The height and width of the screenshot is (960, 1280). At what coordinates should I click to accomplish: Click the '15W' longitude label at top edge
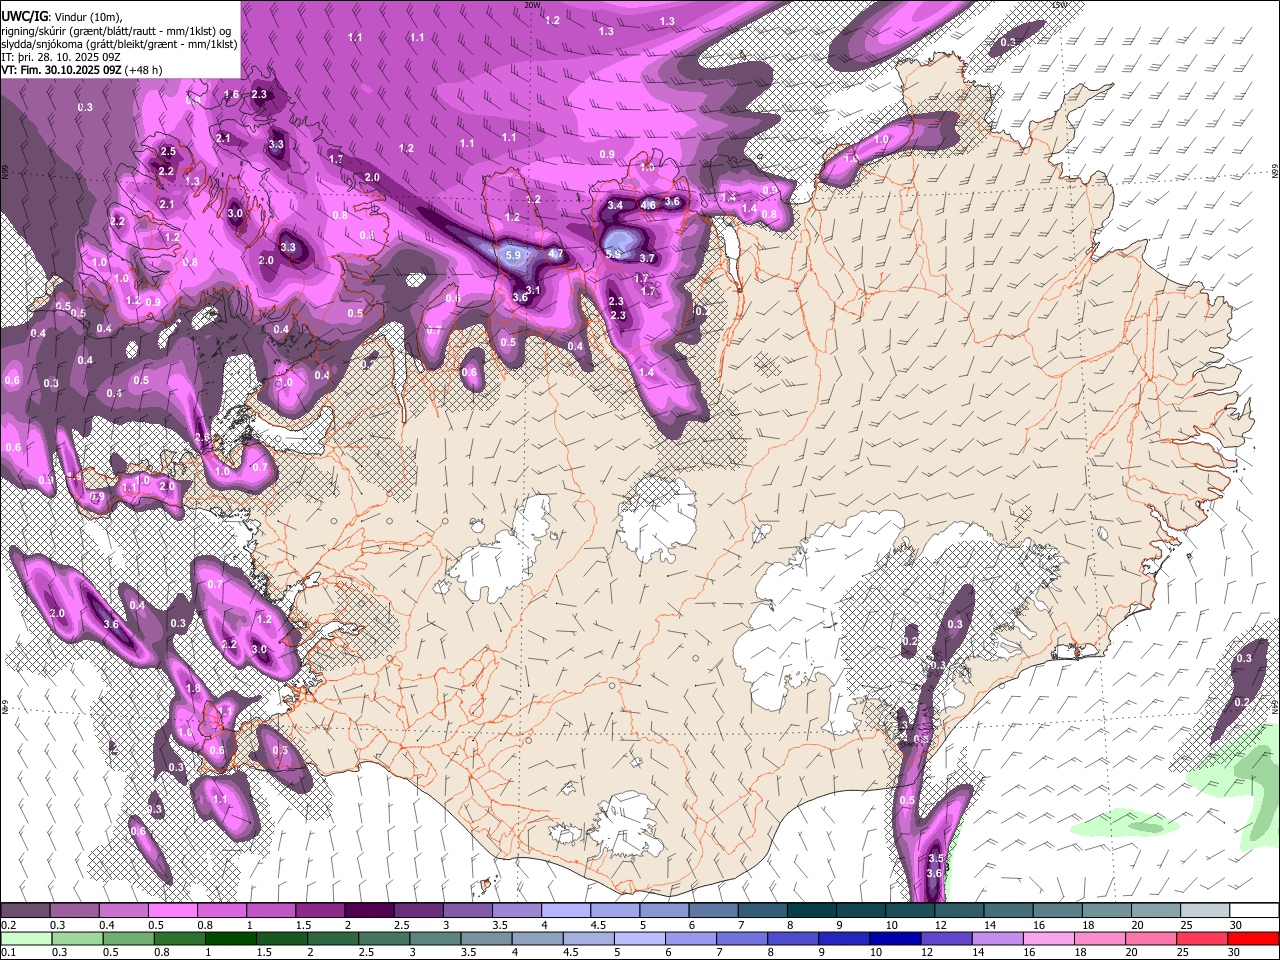pyautogui.click(x=1059, y=5)
